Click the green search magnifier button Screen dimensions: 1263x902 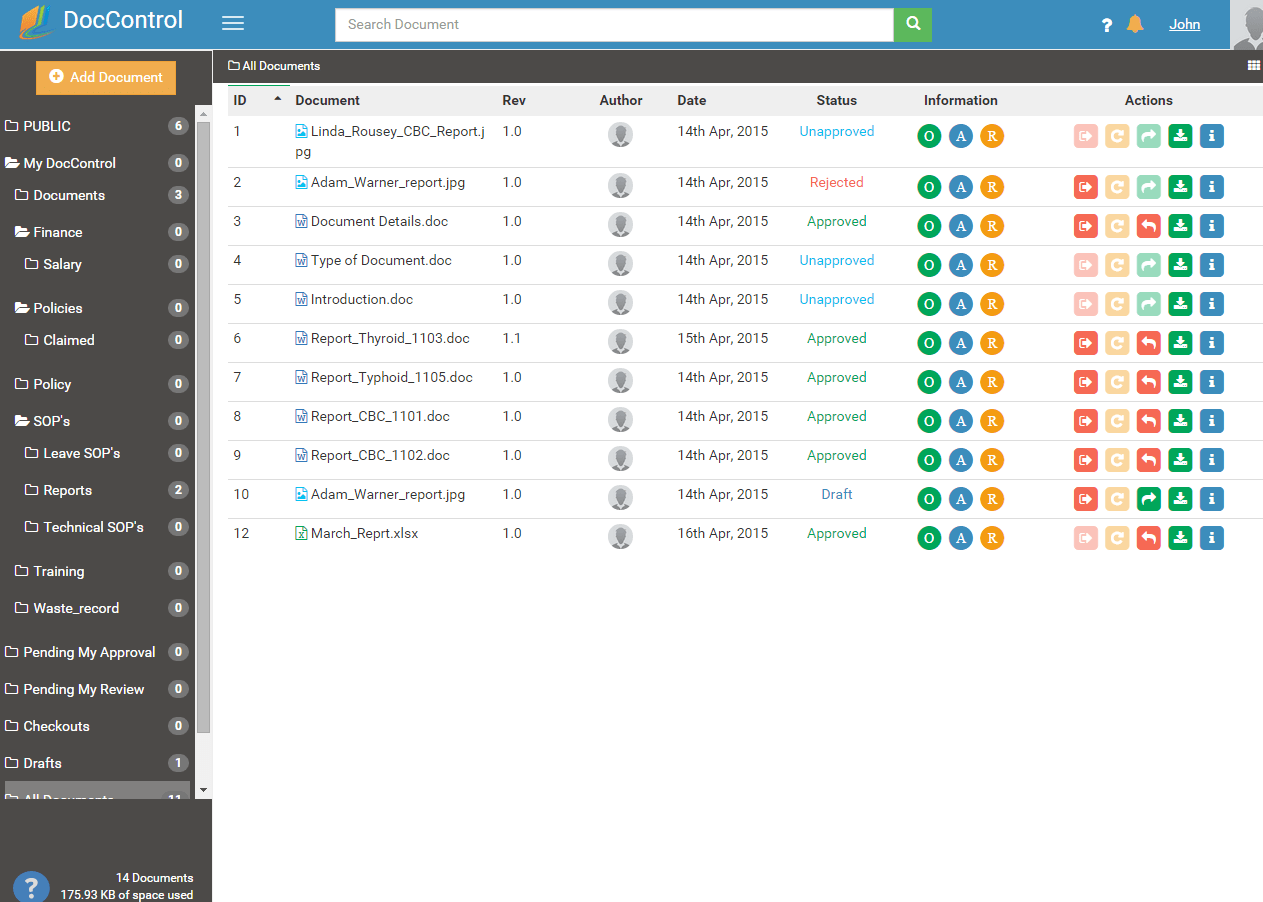(x=913, y=24)
